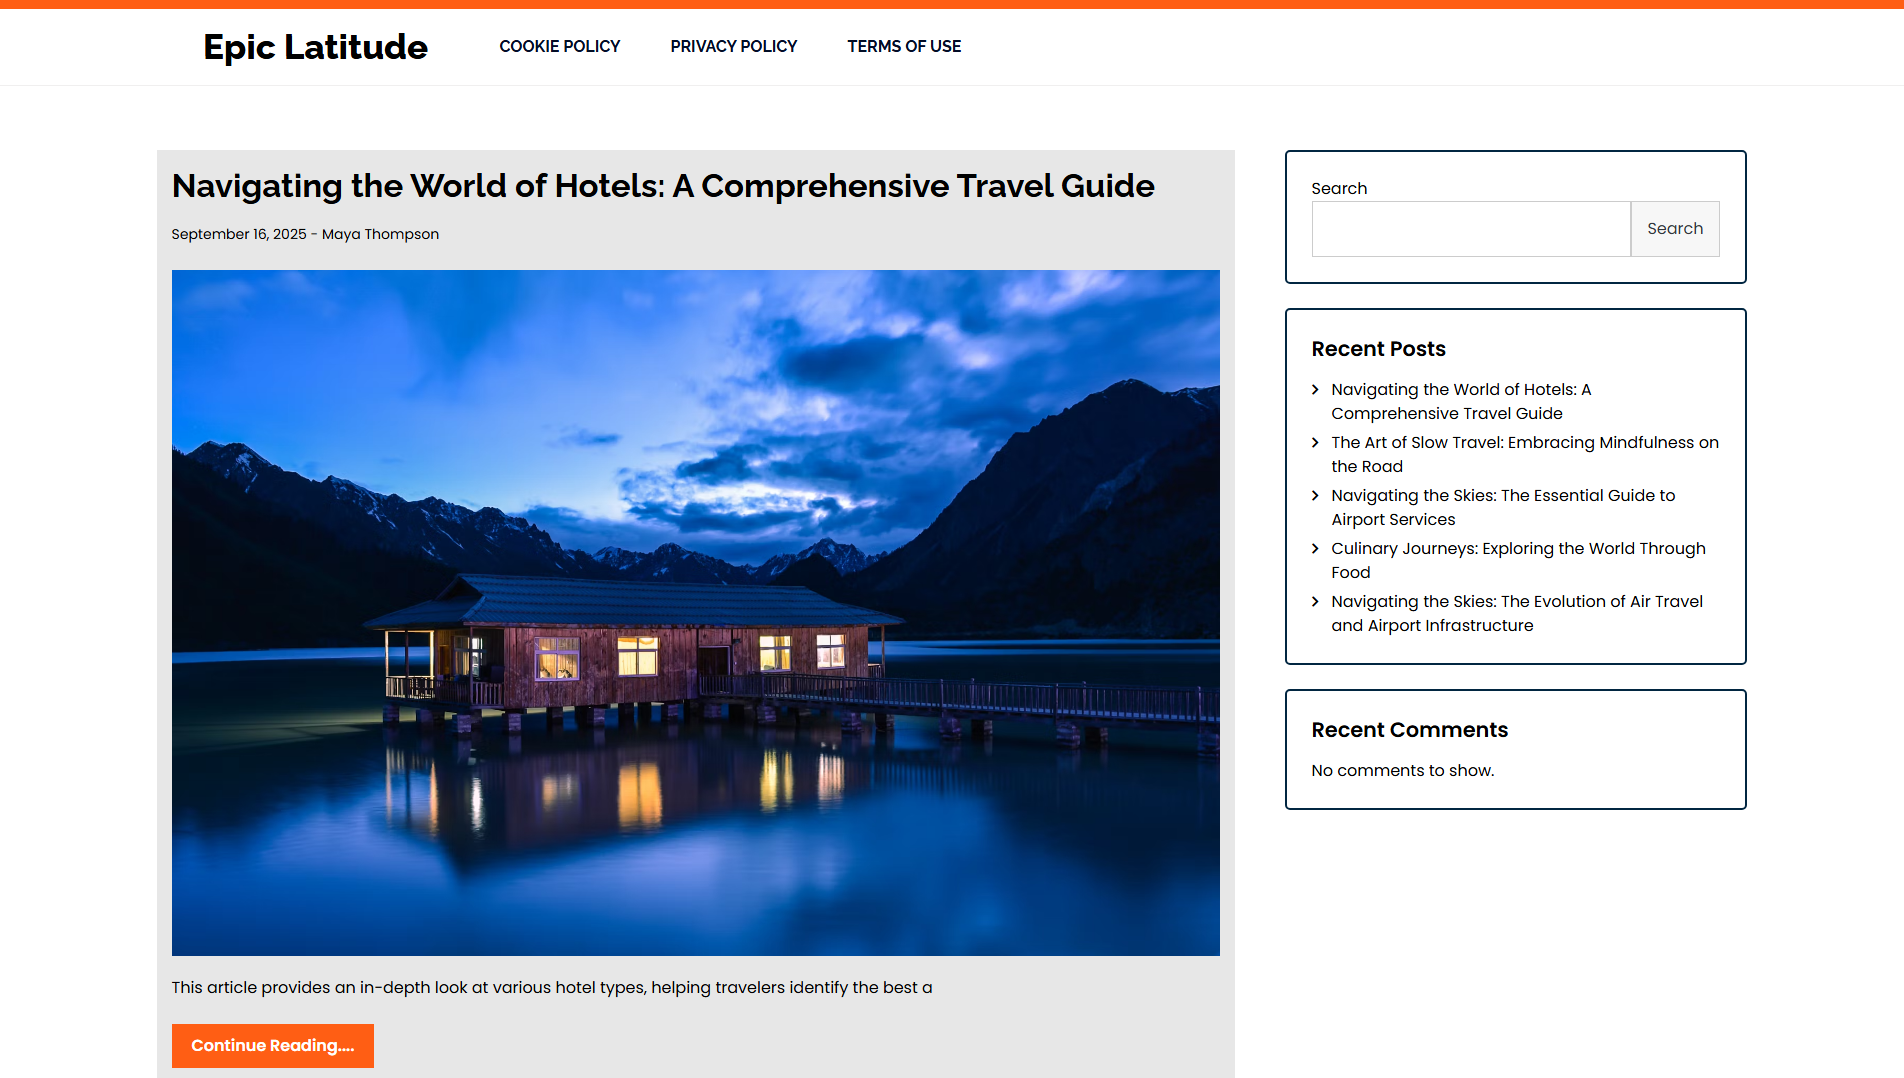1904x1078 pixels.
Task: Open the September 16, 2025 post date
Action: pos(239,234)
